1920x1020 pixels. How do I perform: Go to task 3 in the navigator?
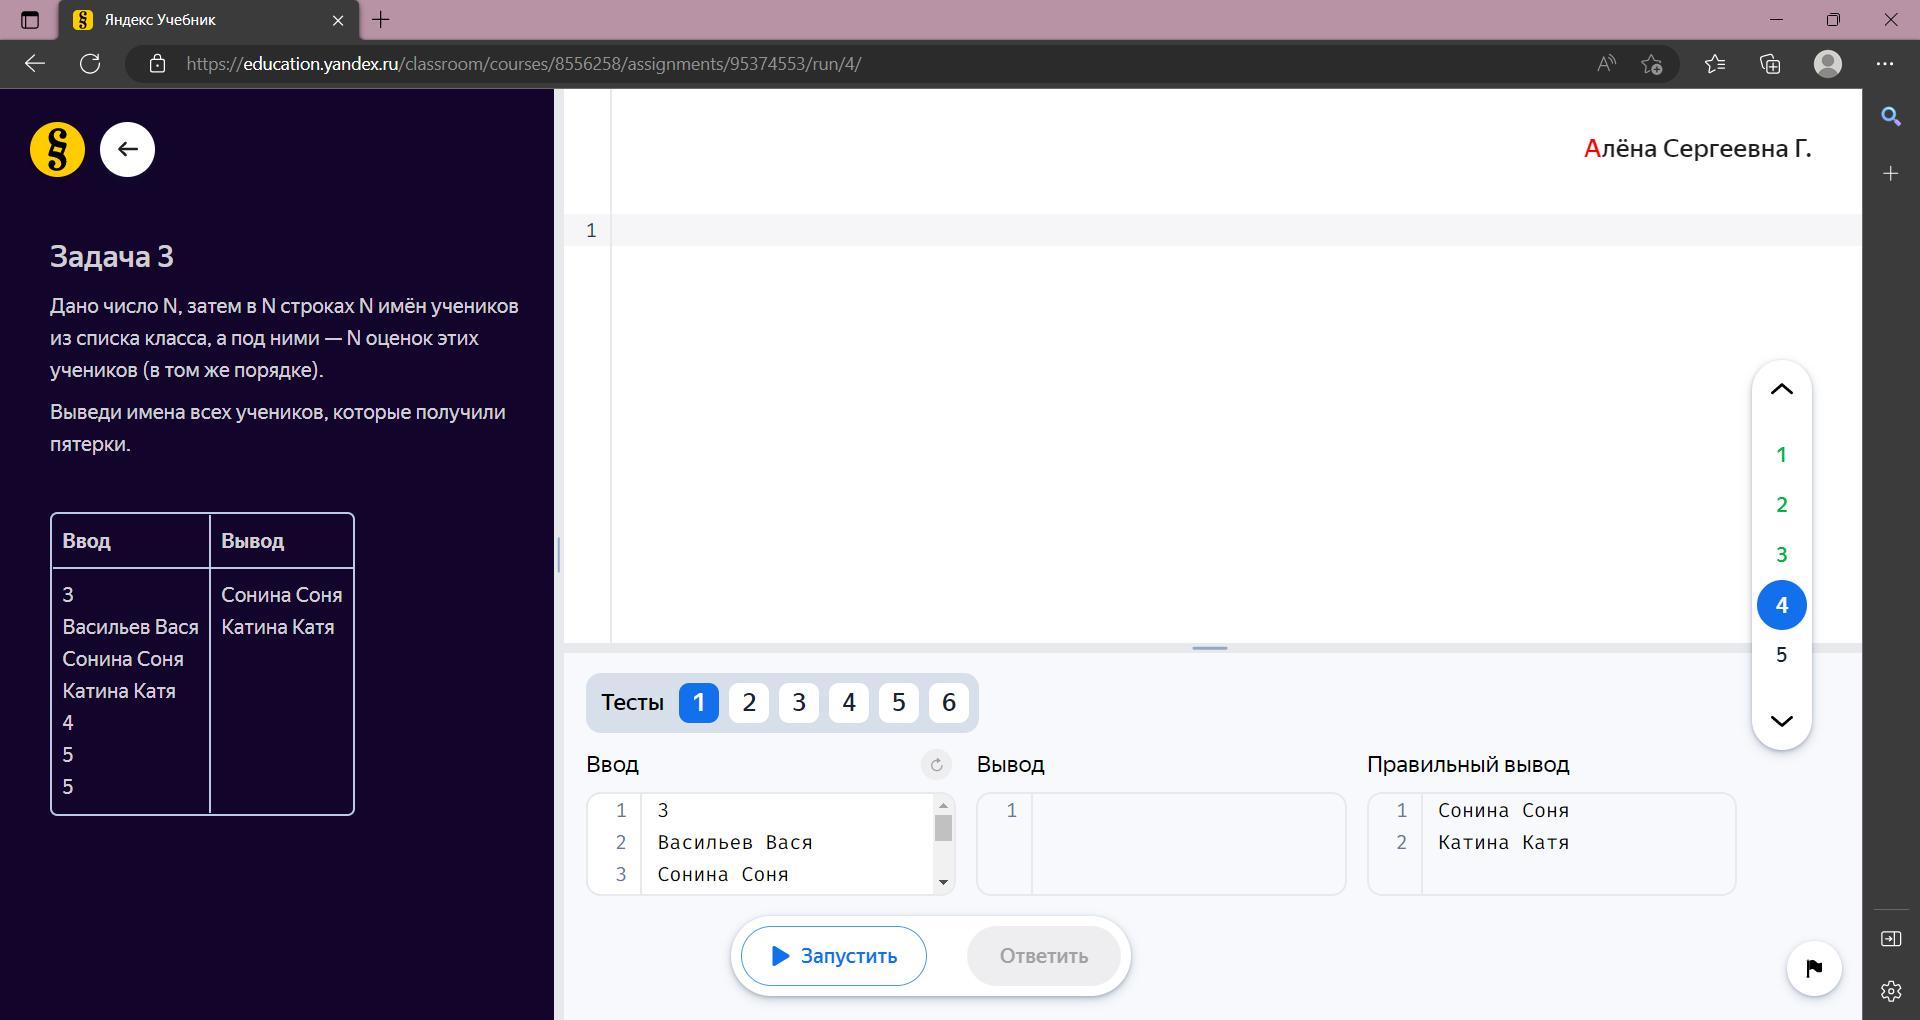pyautogui.click(x=1781, y=555)
